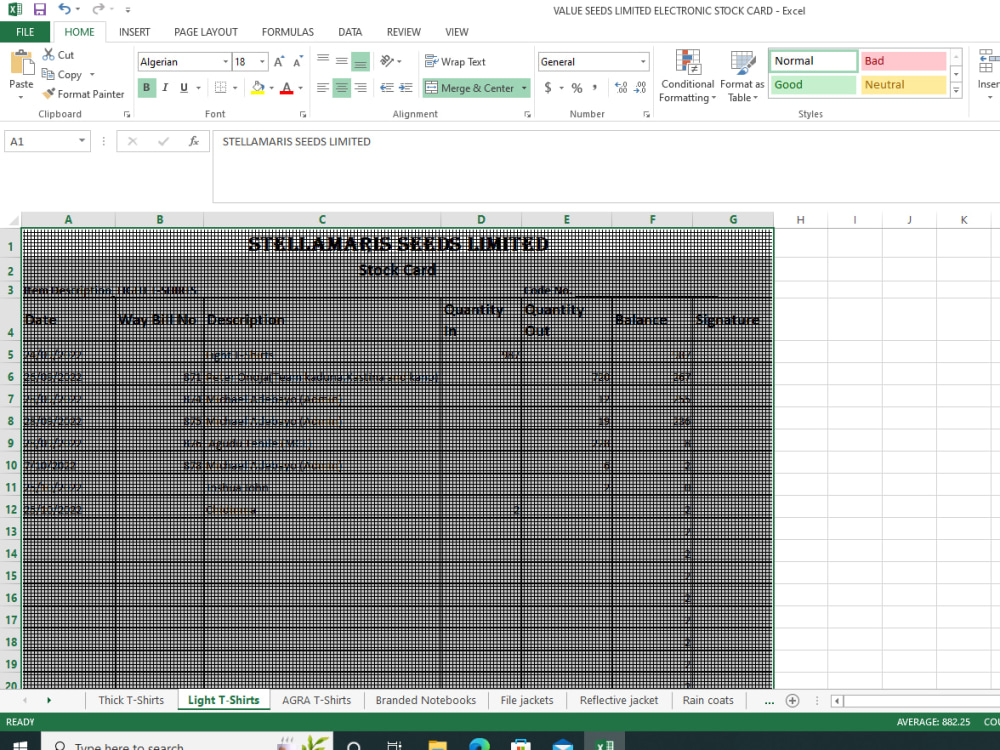Decrease cell indent
The image size is (1000, 750).
[x=386, y=87]
